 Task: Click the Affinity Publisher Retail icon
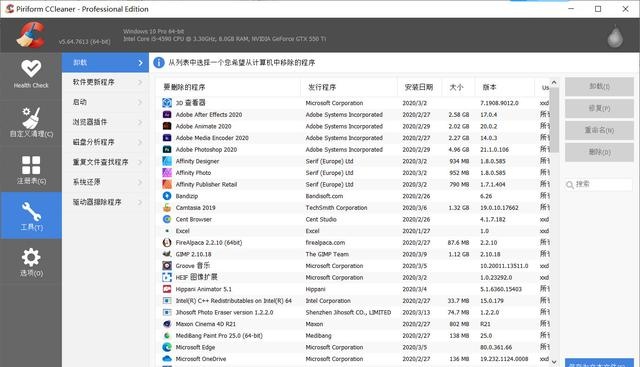[x=167, y=185]
